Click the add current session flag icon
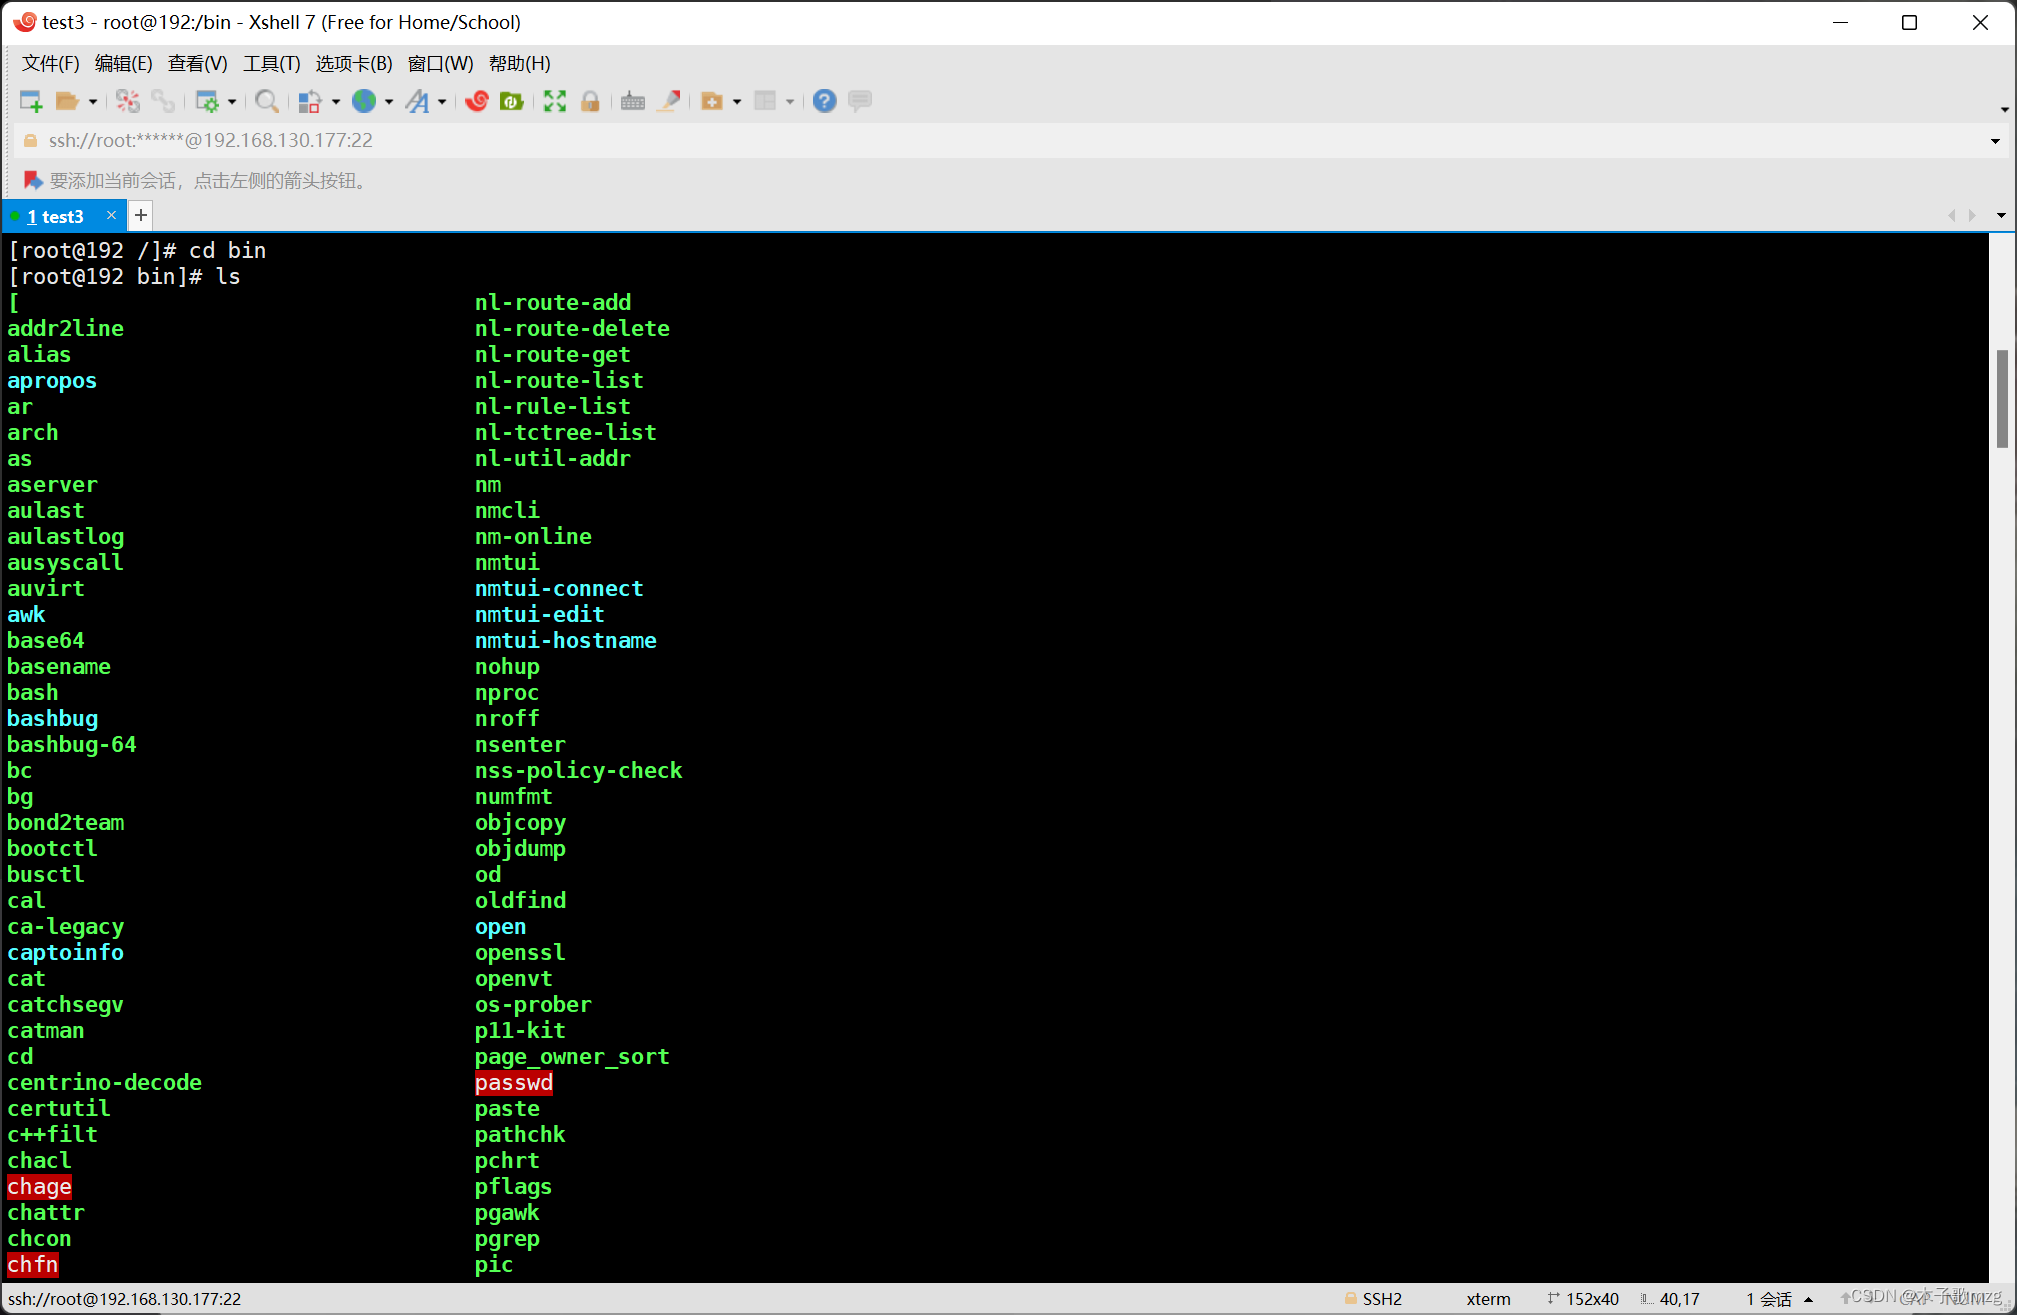 coord(32,180)
